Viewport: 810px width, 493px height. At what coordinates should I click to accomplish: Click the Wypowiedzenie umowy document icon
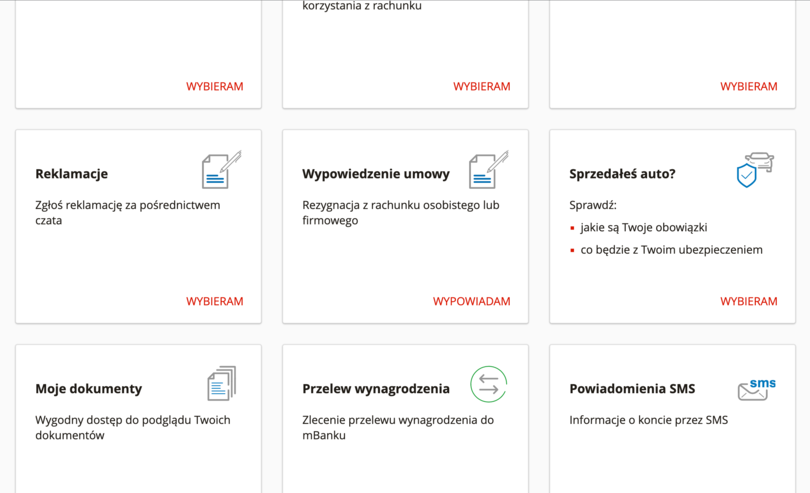coord(489,170)
